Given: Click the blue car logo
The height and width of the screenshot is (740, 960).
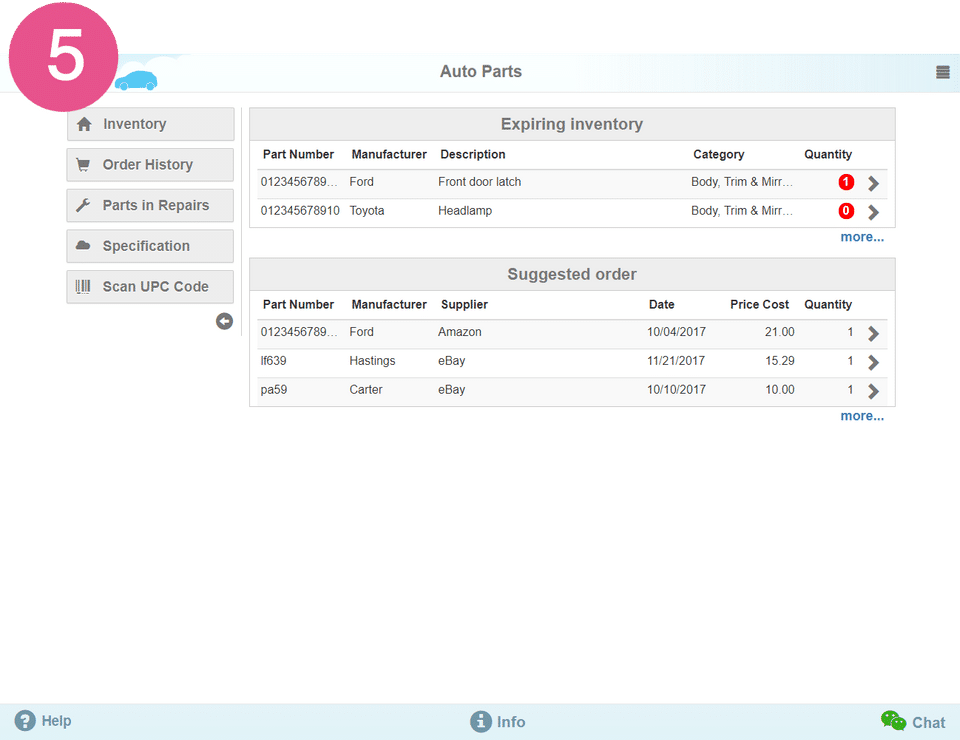Looking at the screenshot, I should click(x=136, y=81).
